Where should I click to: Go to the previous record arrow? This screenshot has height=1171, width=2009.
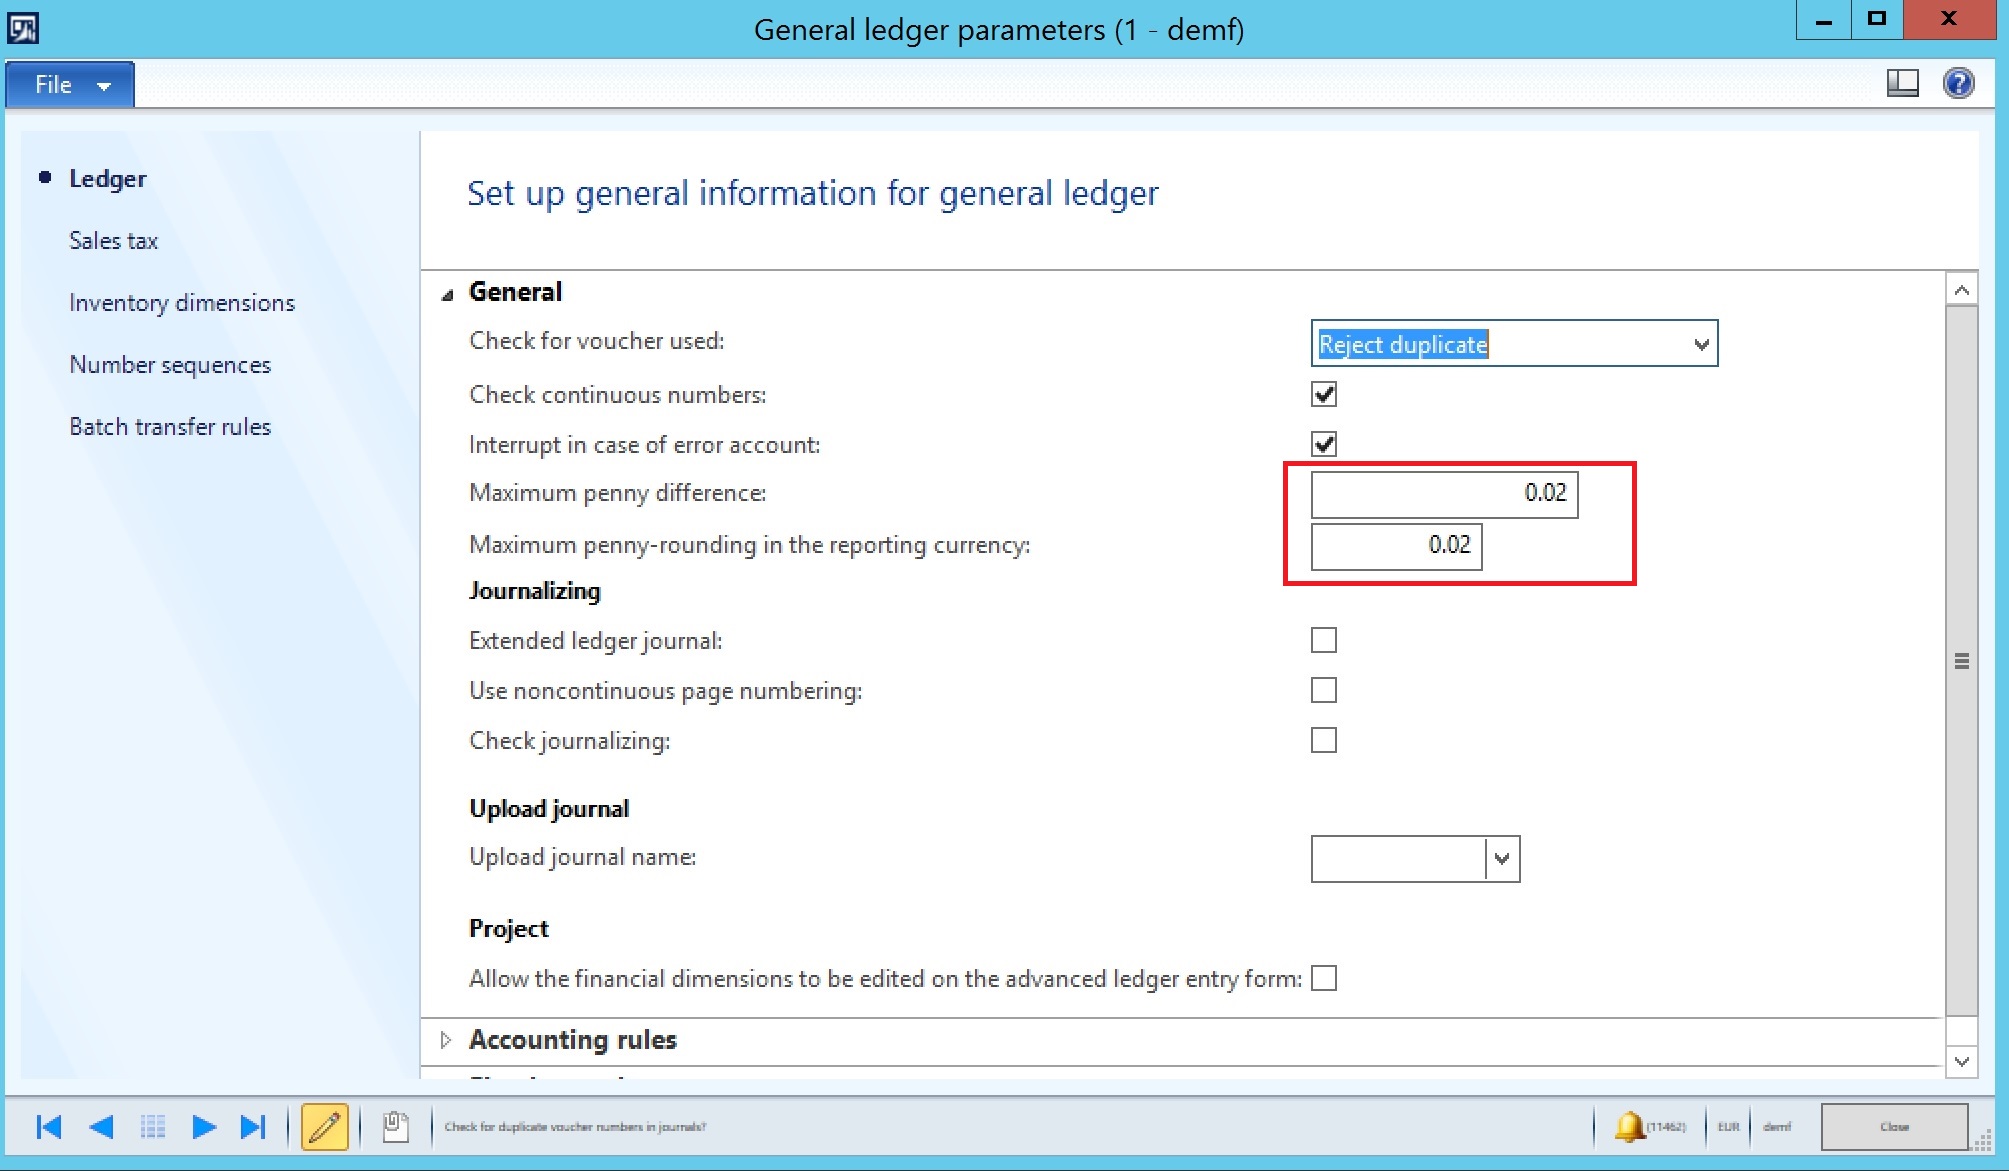pos(101,1127)
